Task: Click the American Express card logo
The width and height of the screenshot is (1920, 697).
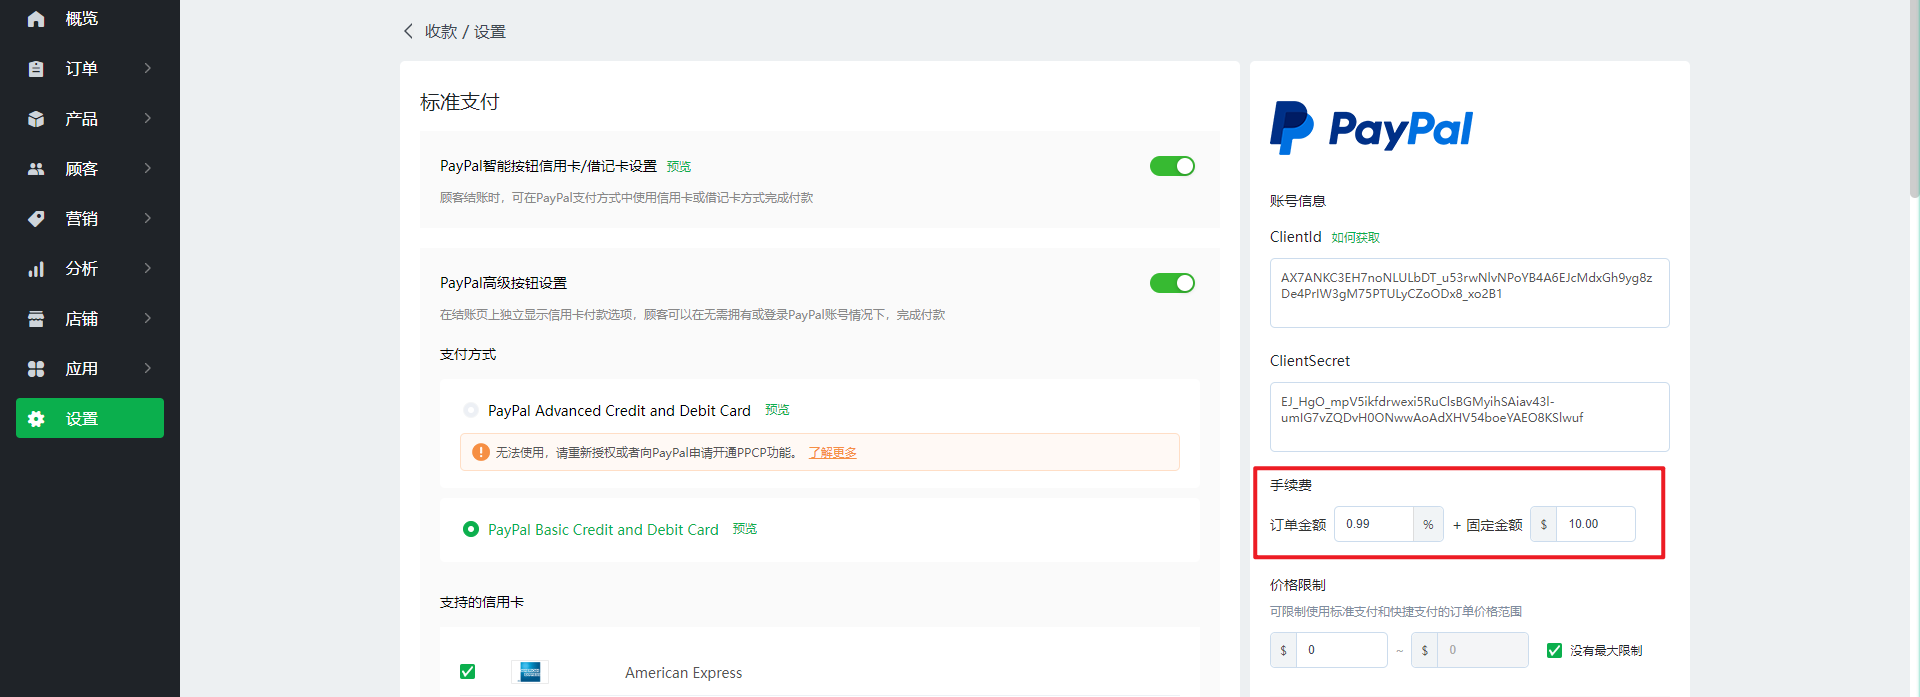Action: 530,672
